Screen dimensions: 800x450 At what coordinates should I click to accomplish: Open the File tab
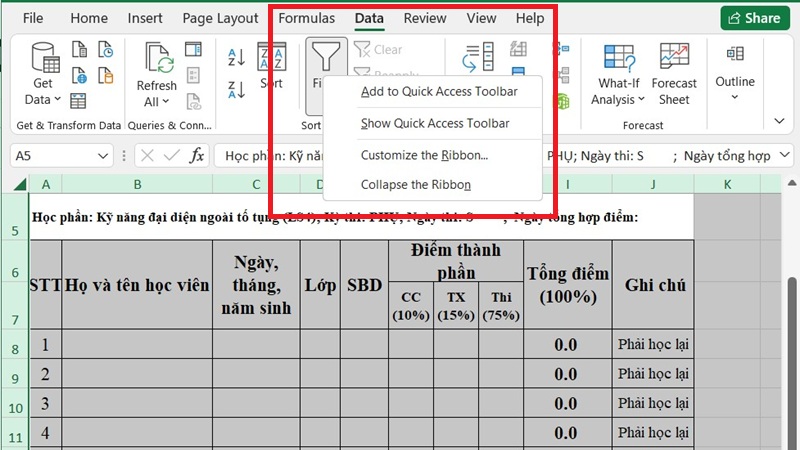click(x=33, y=18)
